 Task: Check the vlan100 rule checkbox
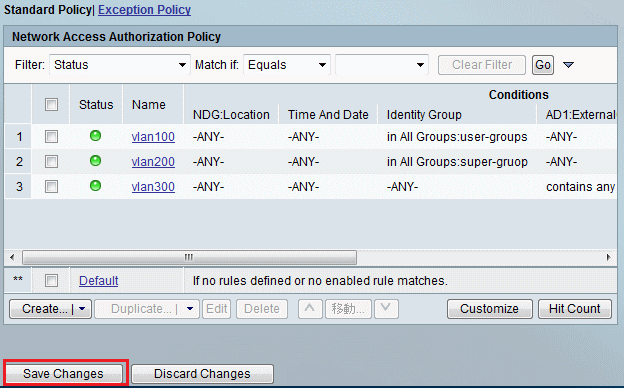click(x=51, y=137)
